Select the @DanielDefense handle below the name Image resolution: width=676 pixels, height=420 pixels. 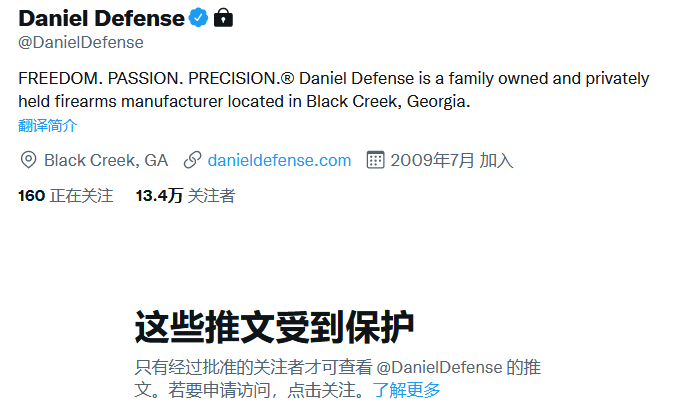coord(81,42)
